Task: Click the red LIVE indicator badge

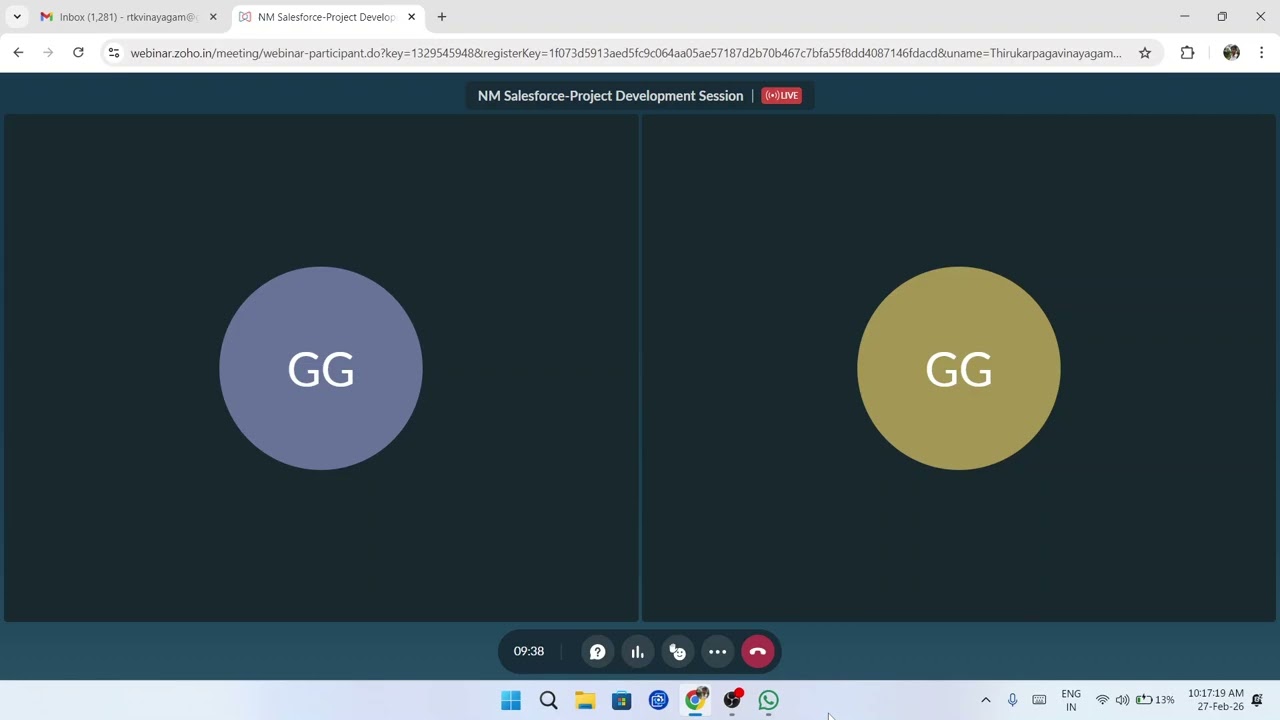Action: [x=782, y=96]
